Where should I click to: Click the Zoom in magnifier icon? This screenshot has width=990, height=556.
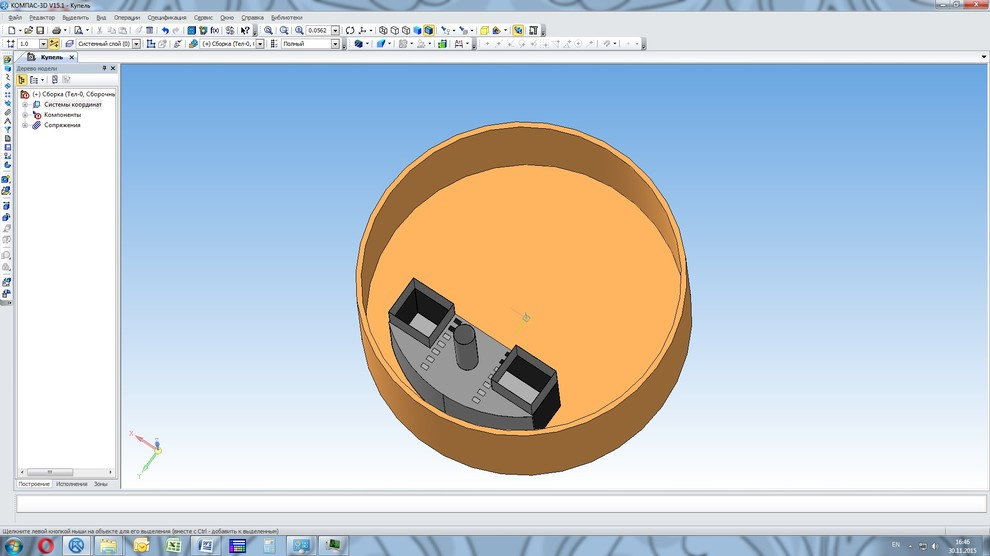(x=269, y=31)
